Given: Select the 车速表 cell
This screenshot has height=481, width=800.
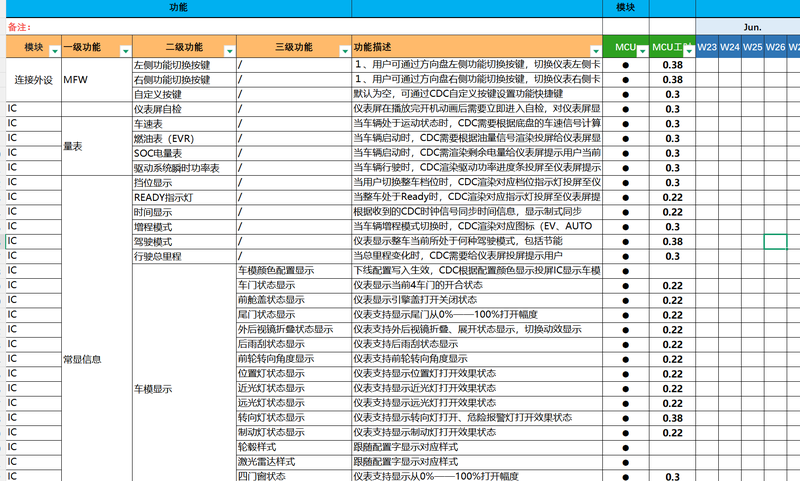Looking at the screenshot, I should point(184,124).
